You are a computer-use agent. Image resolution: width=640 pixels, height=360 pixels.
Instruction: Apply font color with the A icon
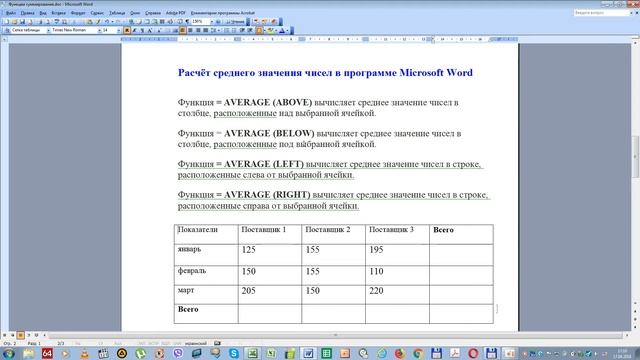[x=282, y=30]
